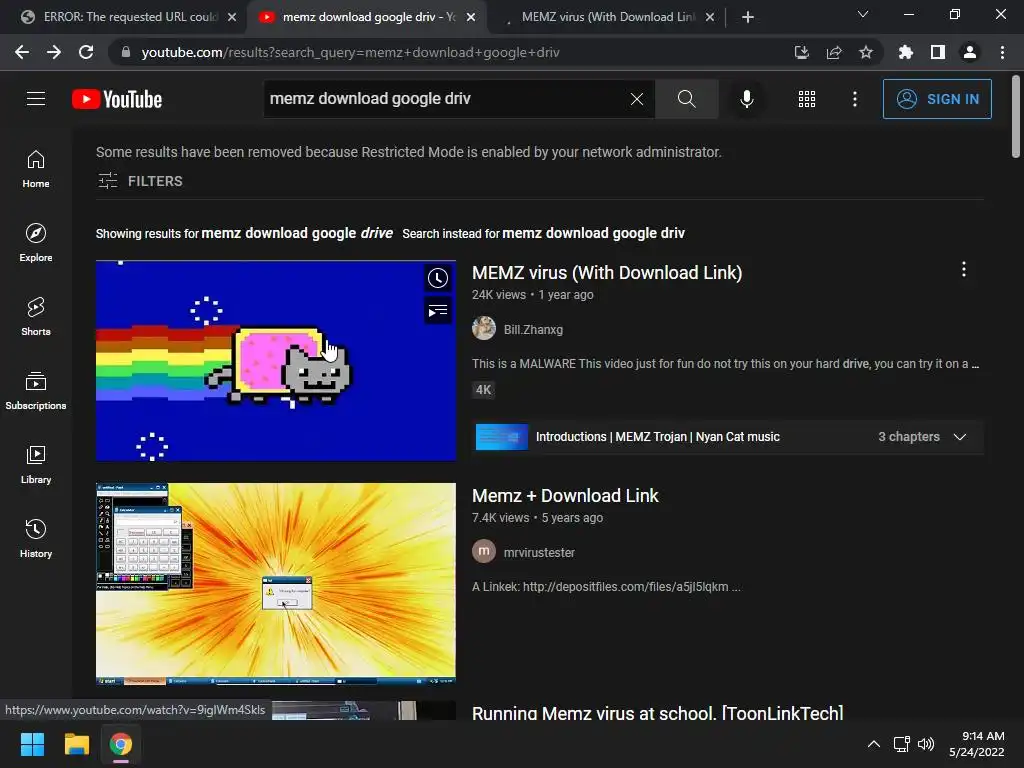Click the site lock icon in address bar
Viewport: 1024px width, 768px height.
click(x=126, y=52)
